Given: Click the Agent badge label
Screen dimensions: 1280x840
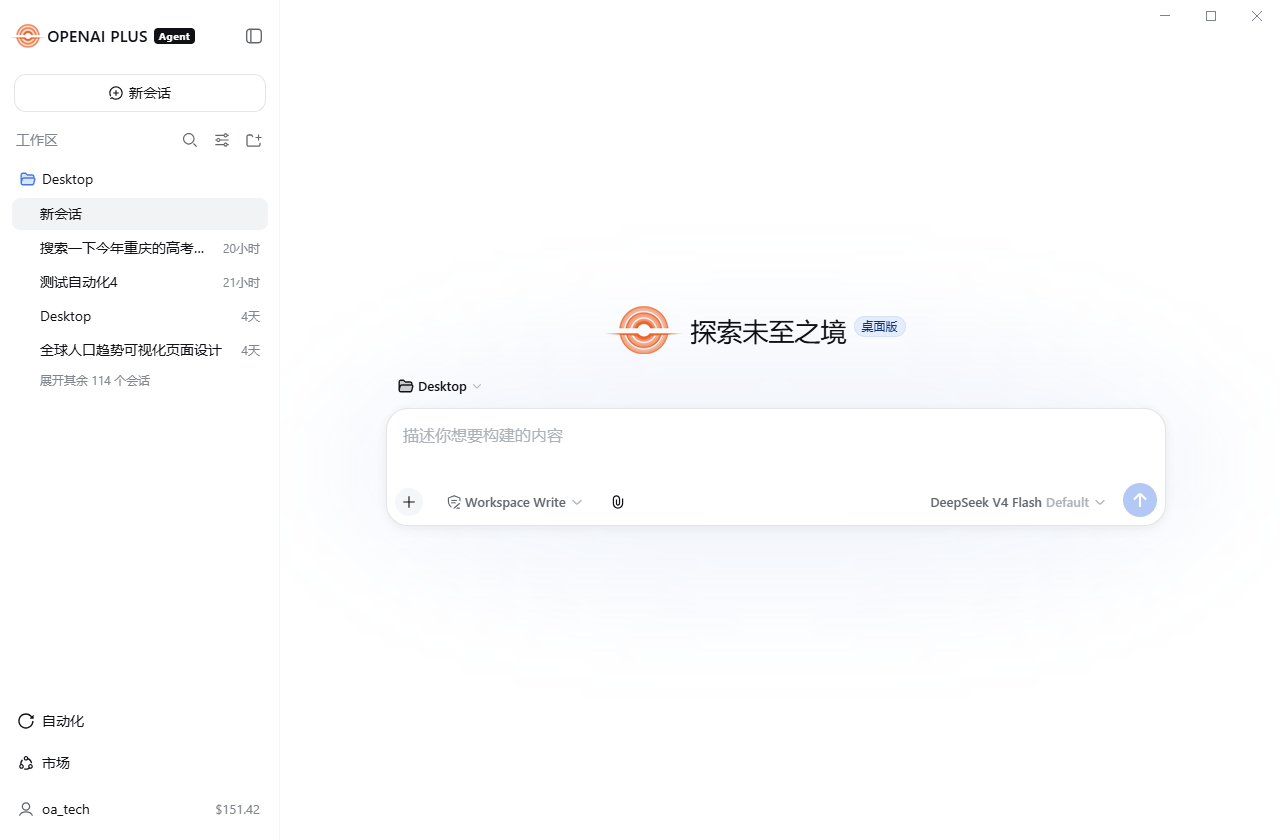Looking at the screenshot, I should [175, 36].
